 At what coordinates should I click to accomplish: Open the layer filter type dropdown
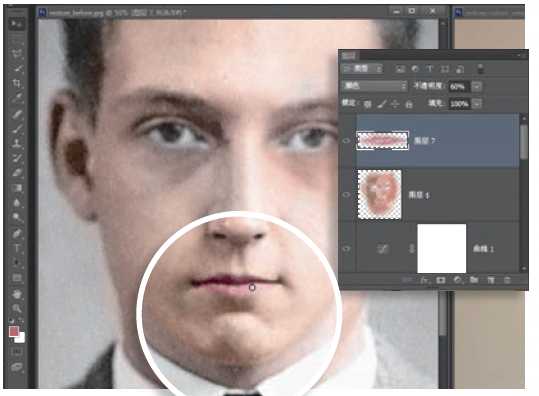tap(363, 69)
